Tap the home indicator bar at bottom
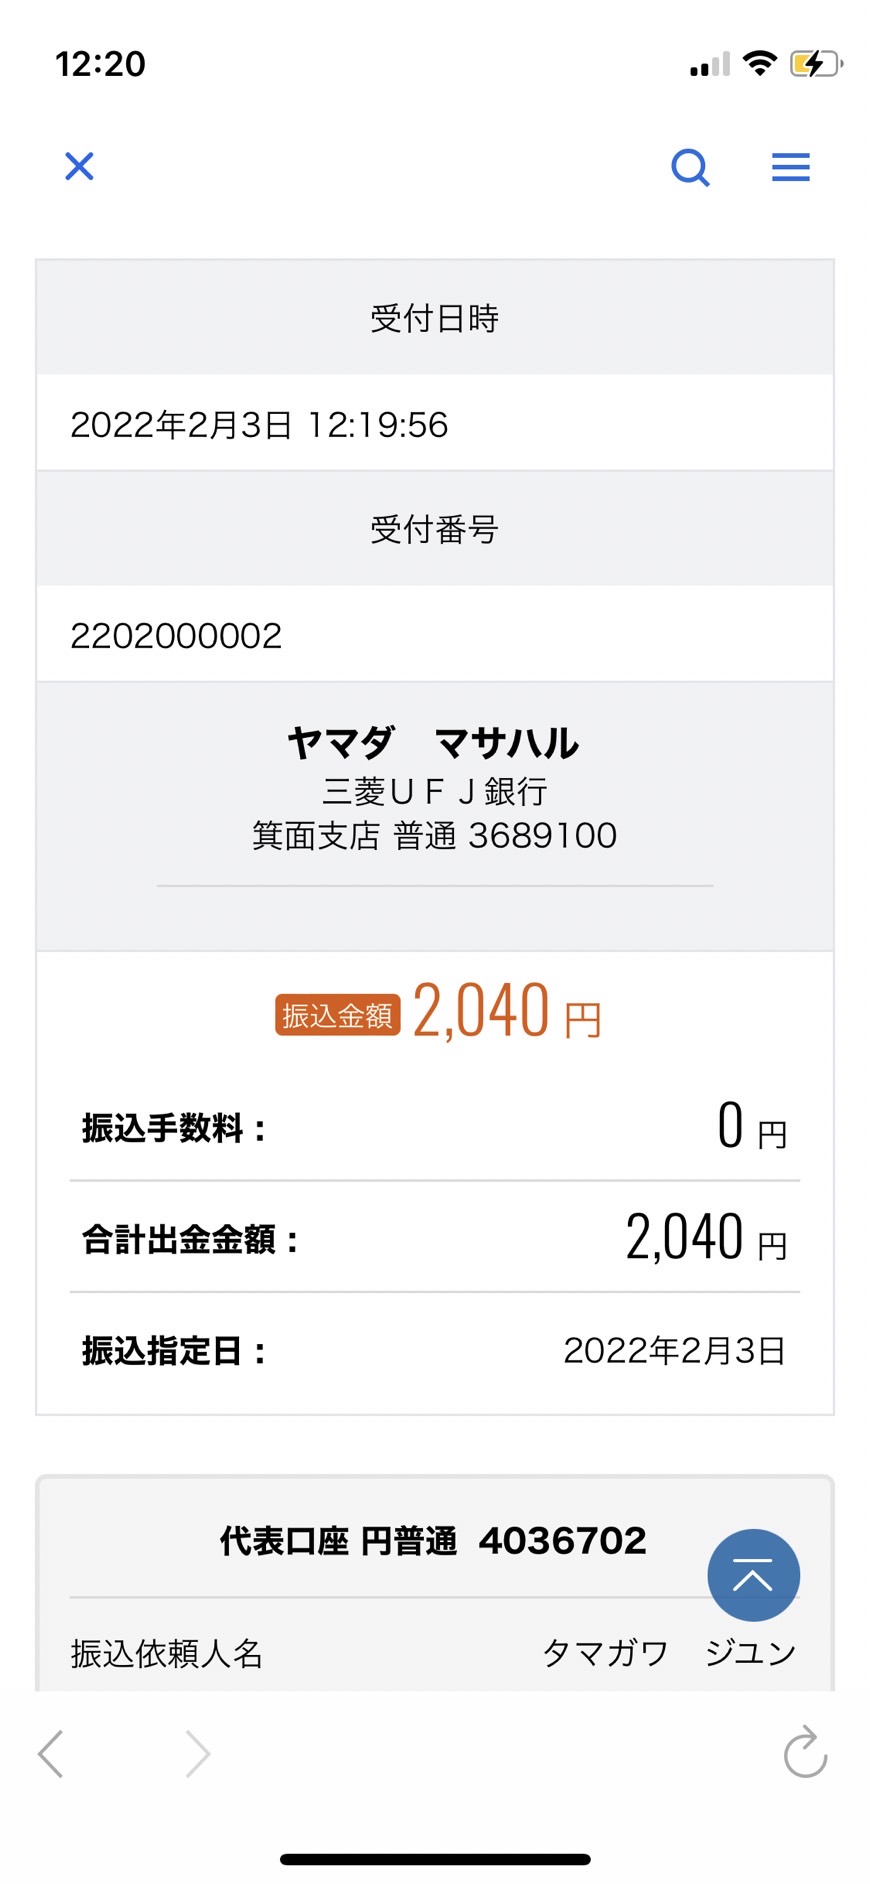 click(x=435, y=1860)
